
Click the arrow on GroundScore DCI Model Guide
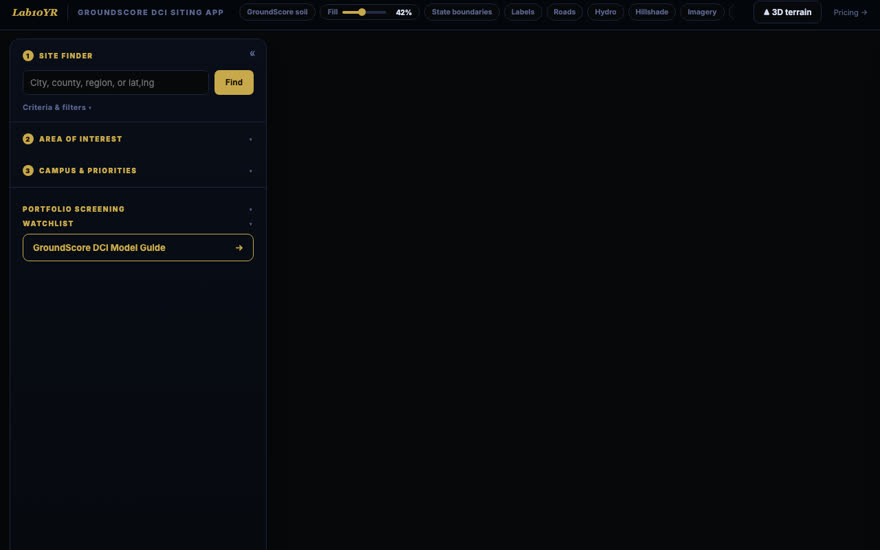tap(239, 248)
